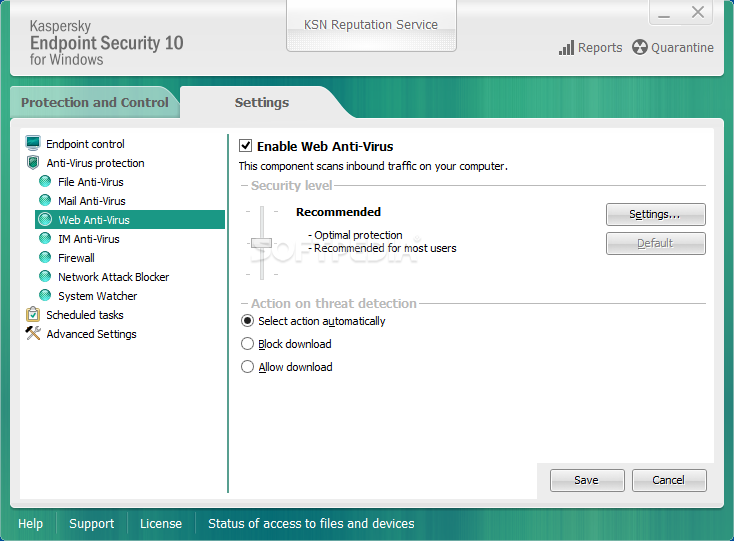Screen dimensions: 734x541
Task: Click the Firewall green globe icon
Action: click(45, 257)
